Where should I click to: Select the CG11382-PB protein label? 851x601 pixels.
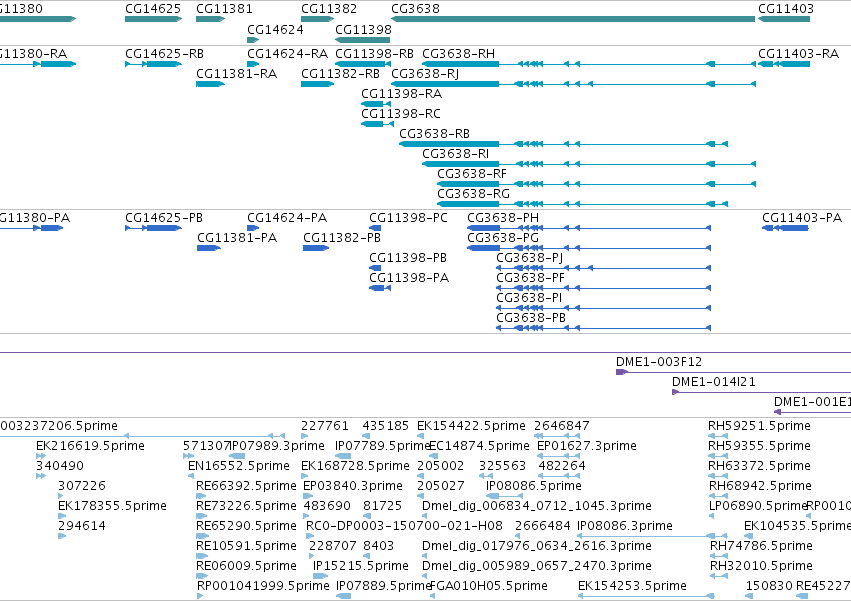[342, 238]
